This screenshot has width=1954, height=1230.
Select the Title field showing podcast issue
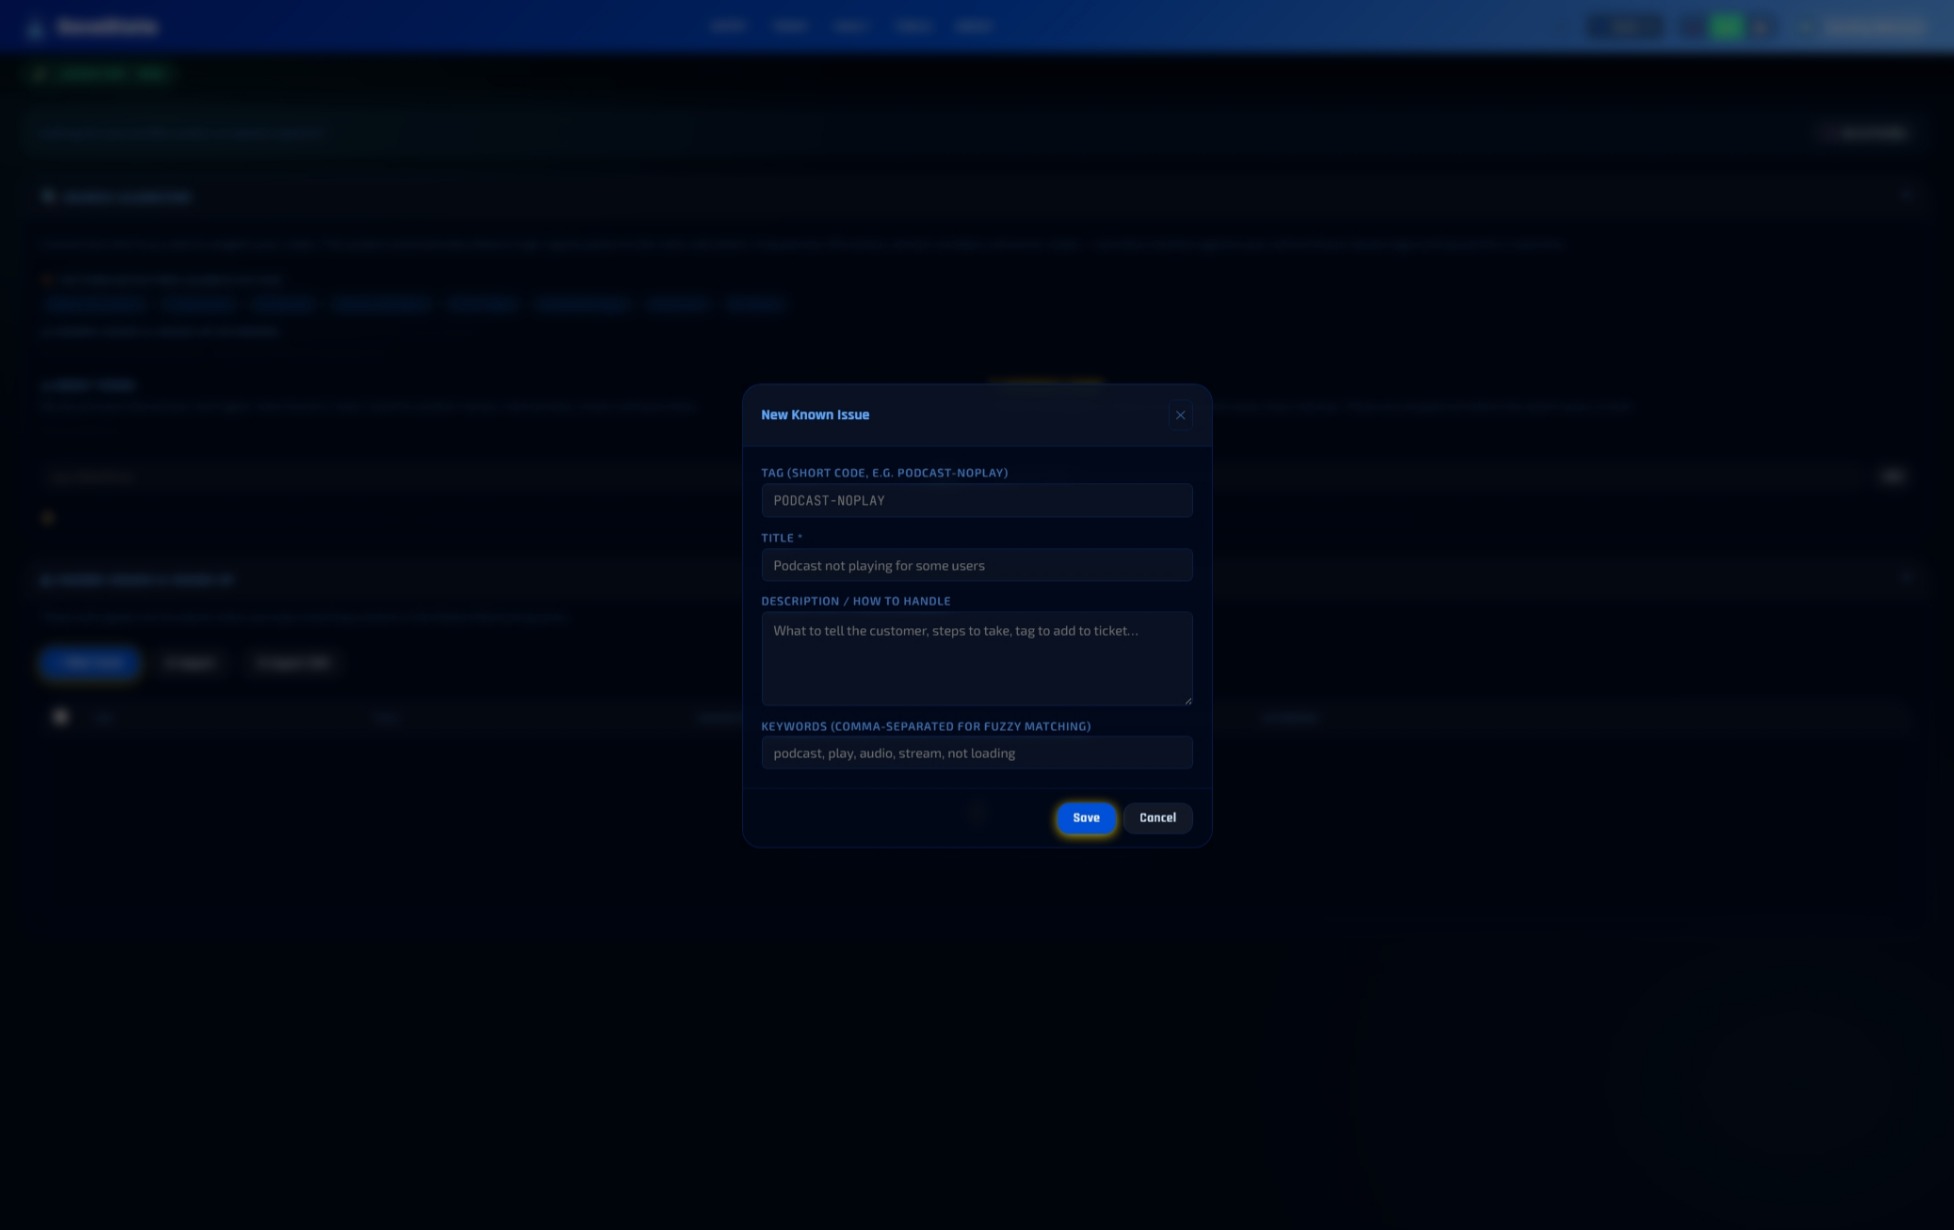coord(976,565)
